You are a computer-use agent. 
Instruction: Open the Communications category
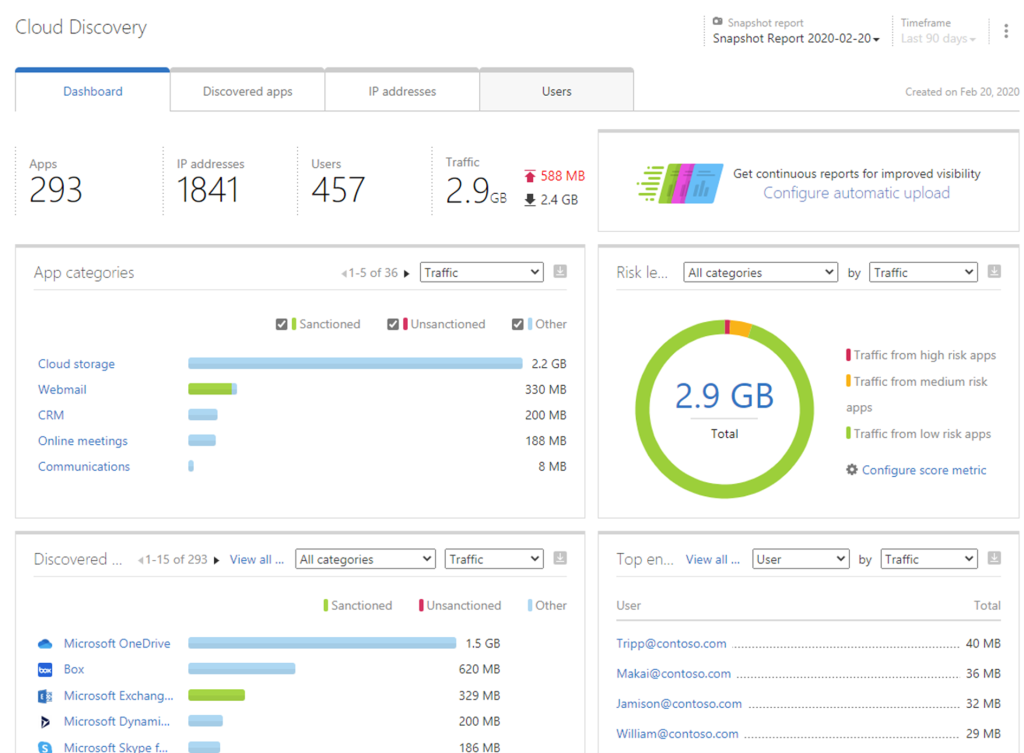[84, 466]
